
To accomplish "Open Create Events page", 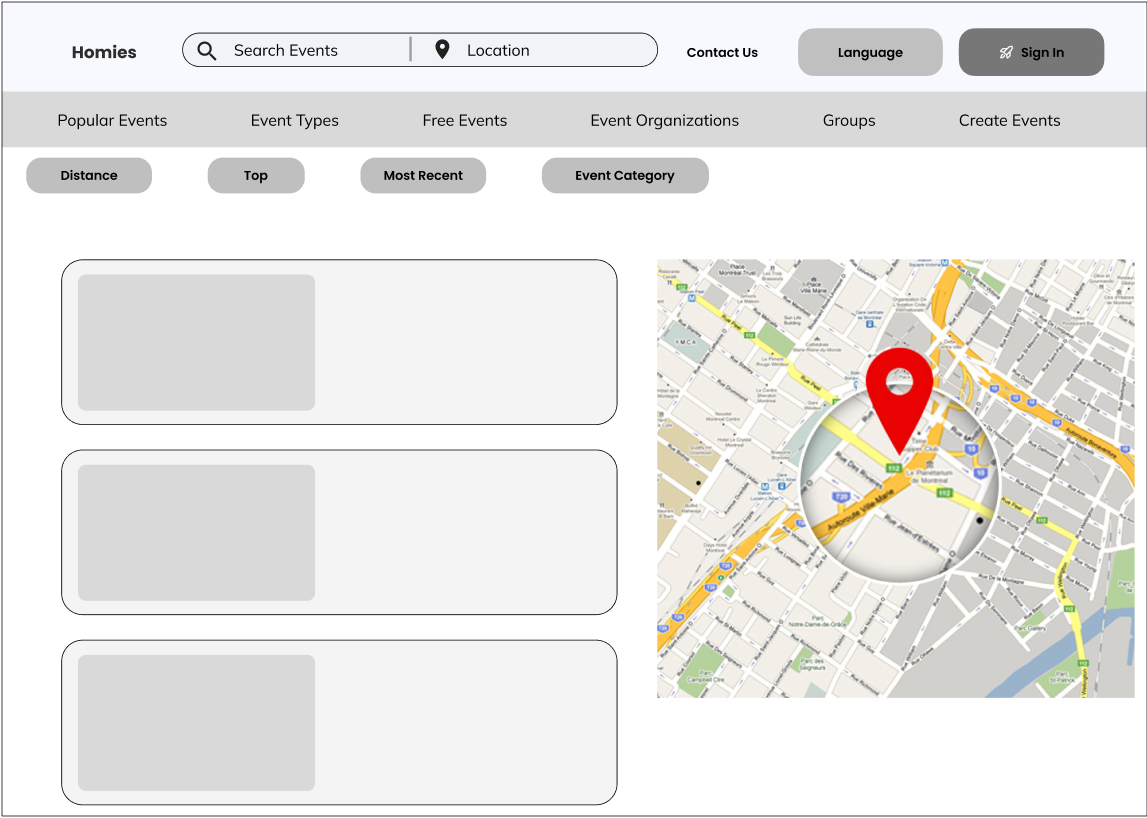I will (x=1009, y=120).
